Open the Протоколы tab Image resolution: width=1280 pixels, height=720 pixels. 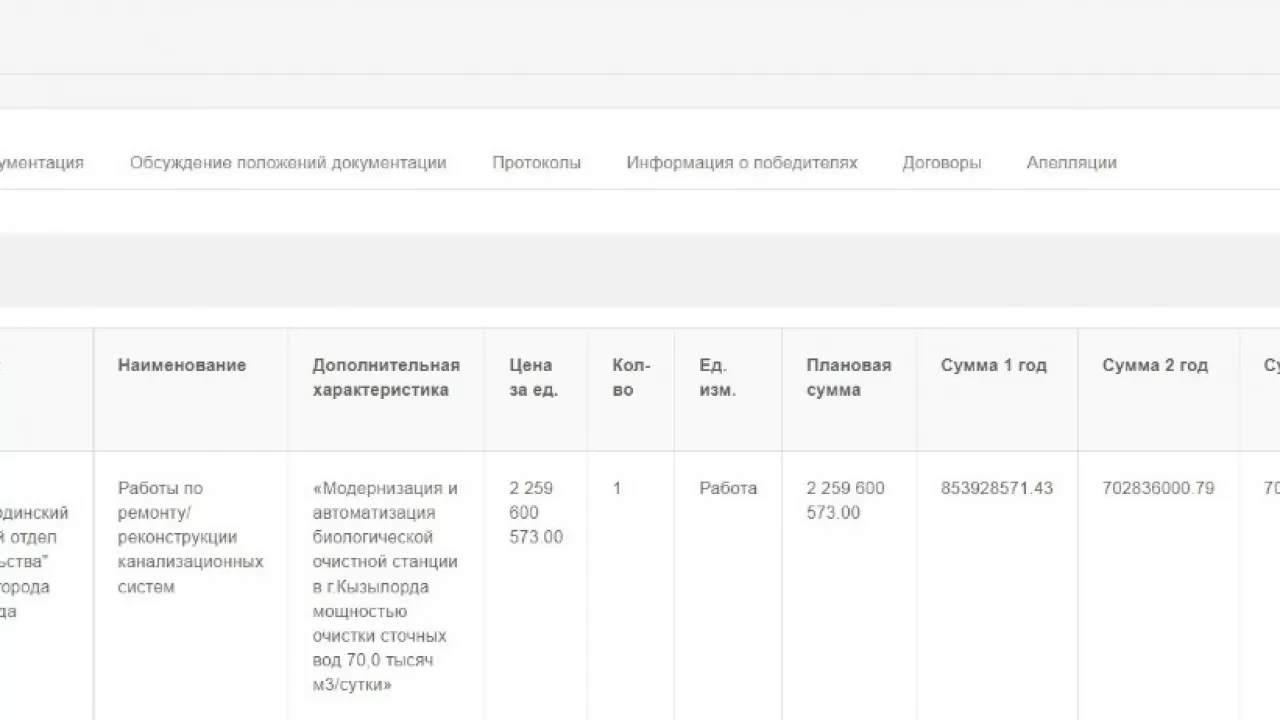point(536,162)
